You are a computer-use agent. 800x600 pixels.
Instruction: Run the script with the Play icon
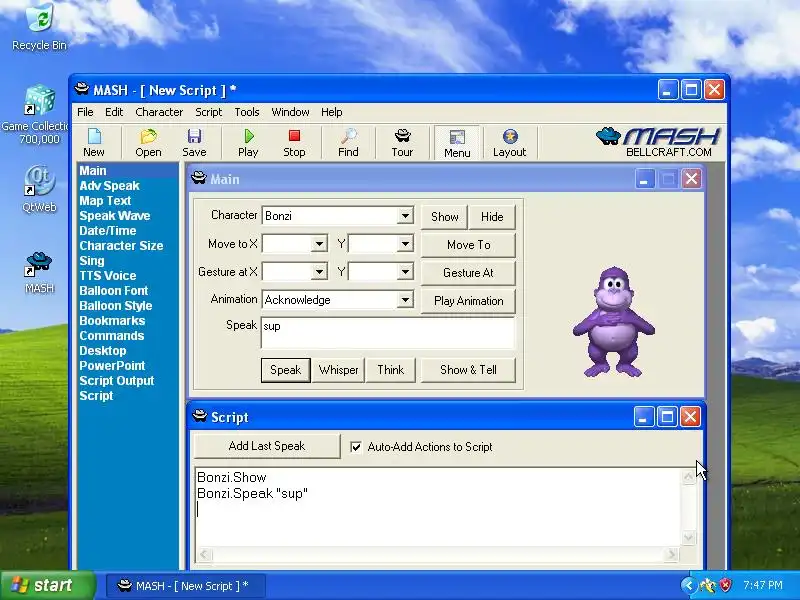click(248, 143)
